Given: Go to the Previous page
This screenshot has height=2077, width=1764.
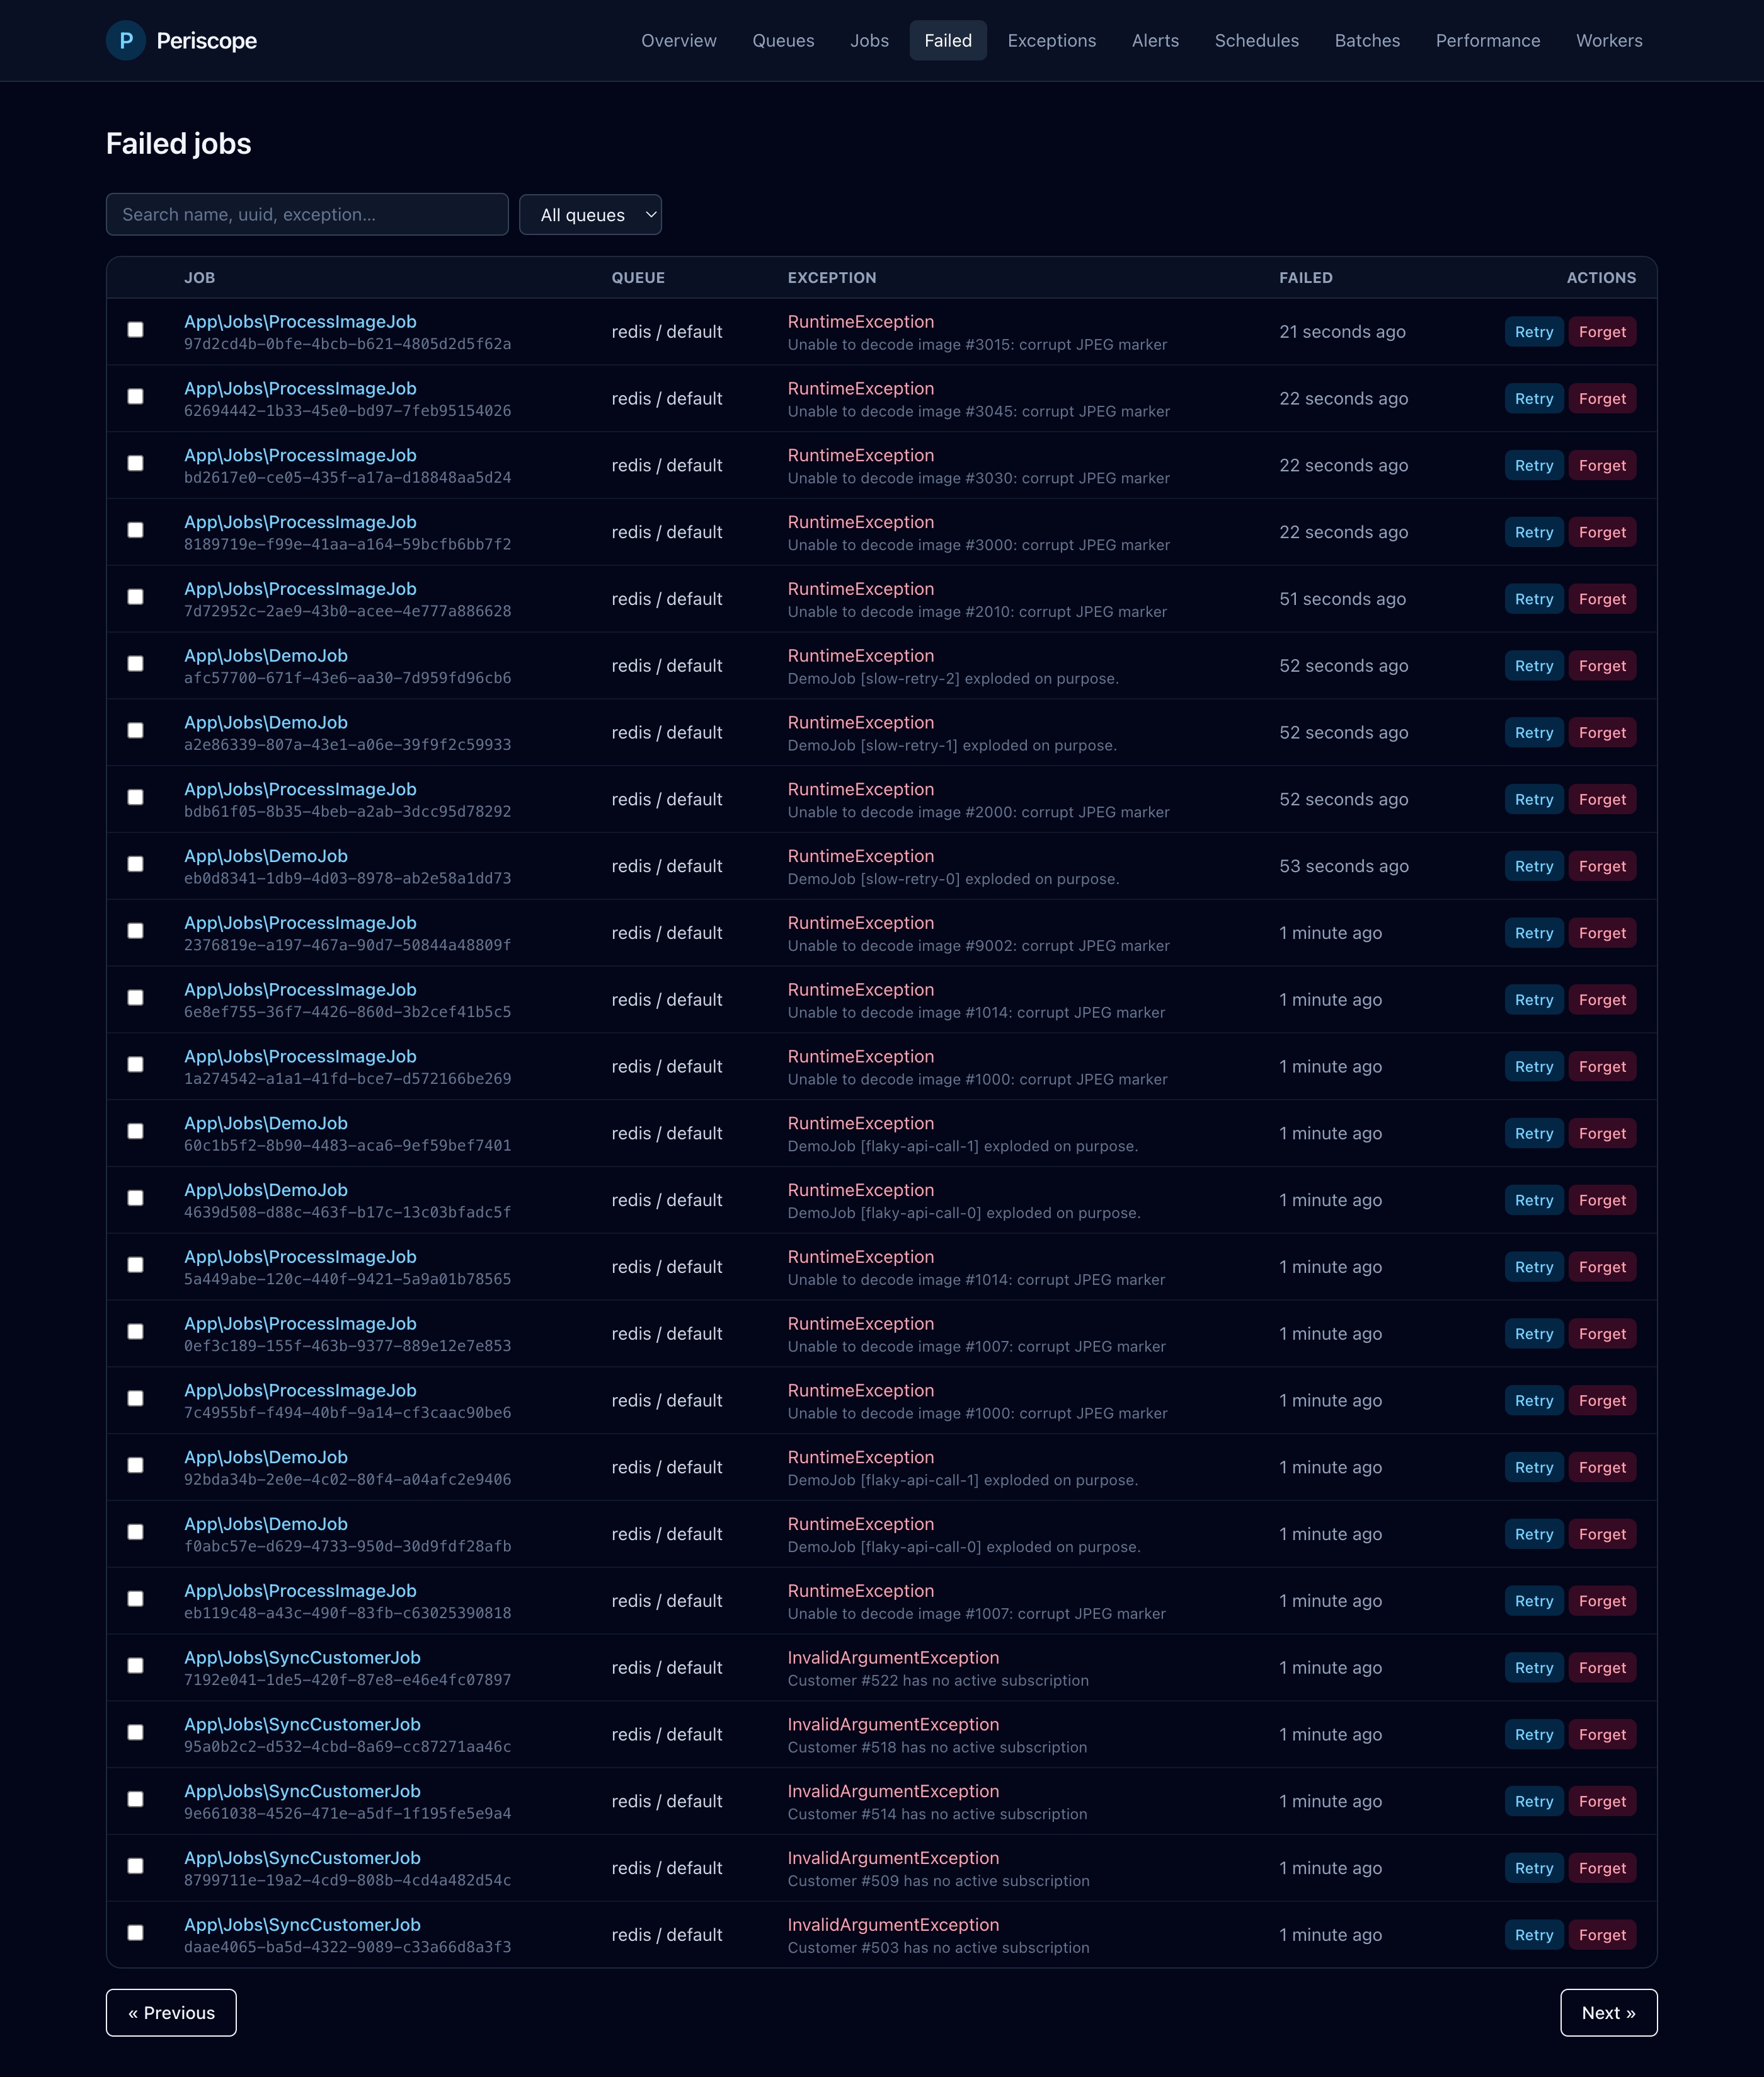Looking at the screenshot, I should [171, 2012].
